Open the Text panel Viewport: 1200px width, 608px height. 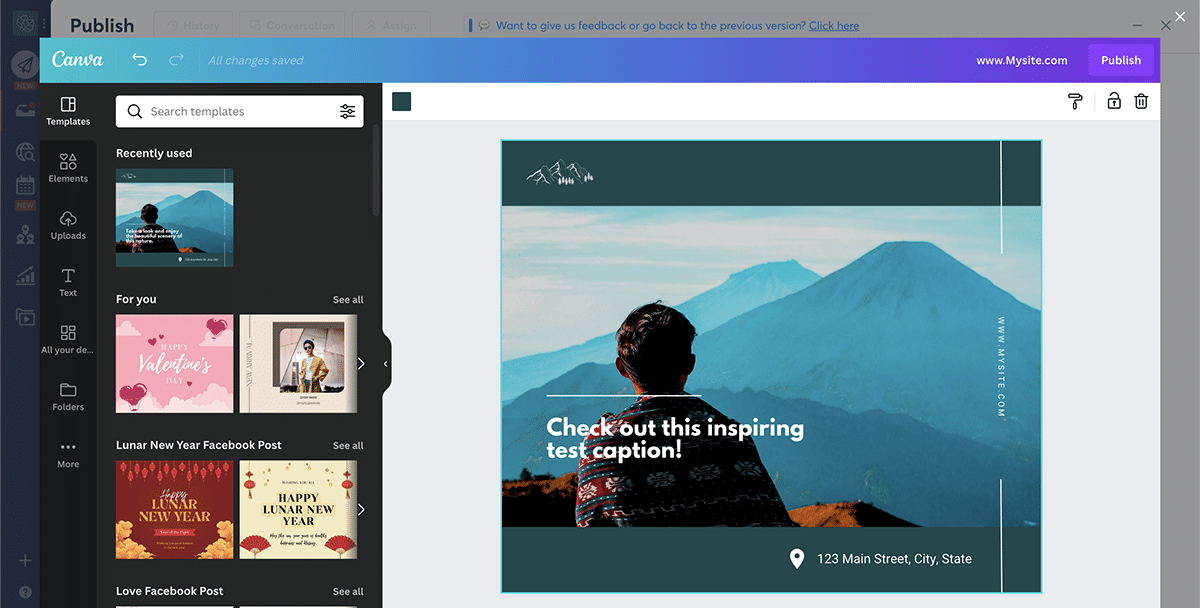pyautogui.click(x=68, y=282)
